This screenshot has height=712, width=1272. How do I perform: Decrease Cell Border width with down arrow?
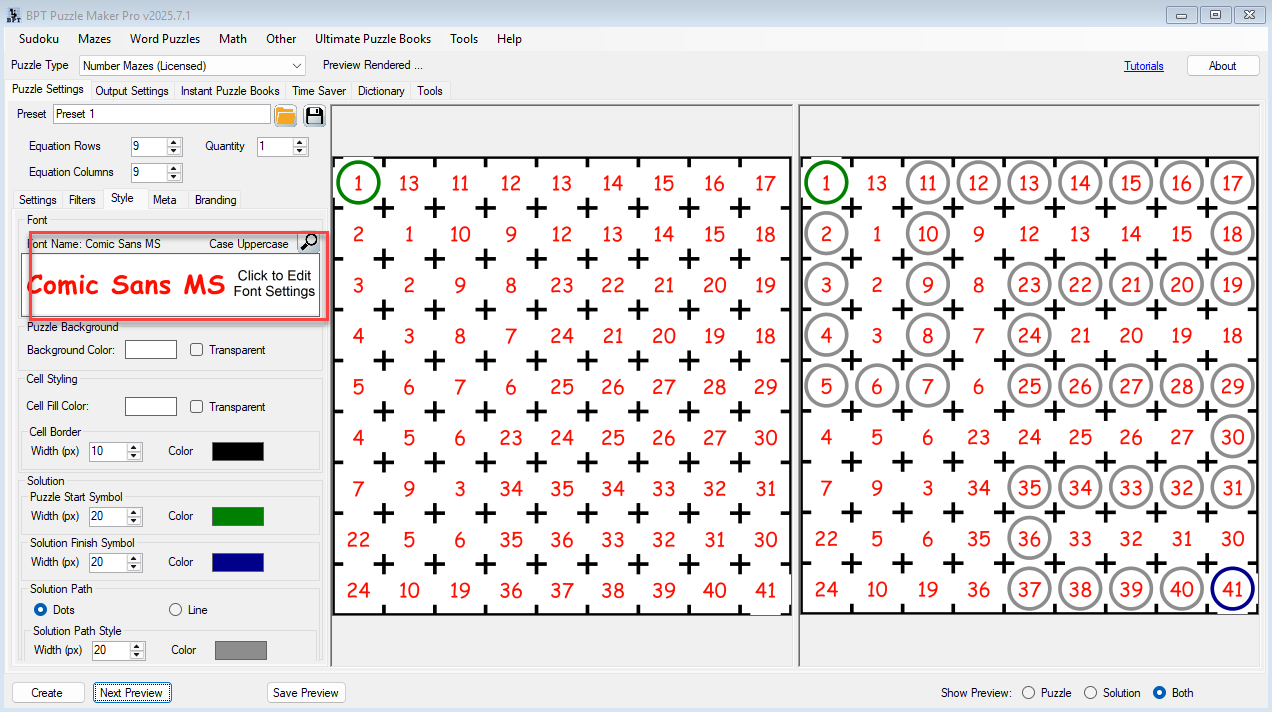(x=135, y=456)
